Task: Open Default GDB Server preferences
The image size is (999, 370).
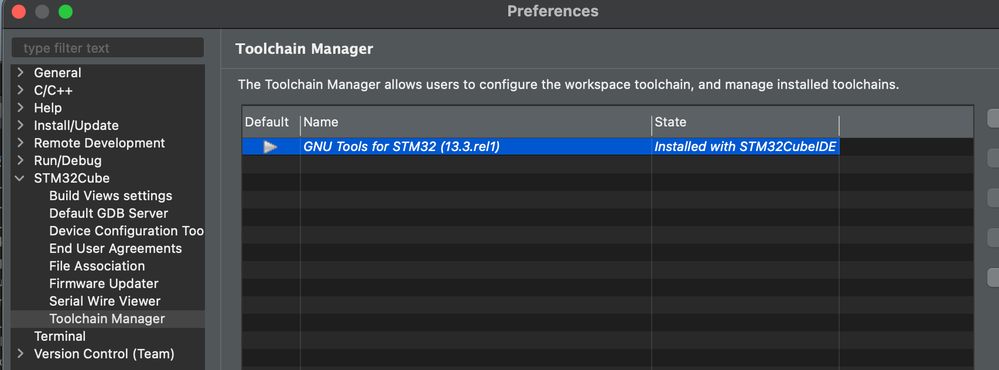Action: tap(109, 213)
